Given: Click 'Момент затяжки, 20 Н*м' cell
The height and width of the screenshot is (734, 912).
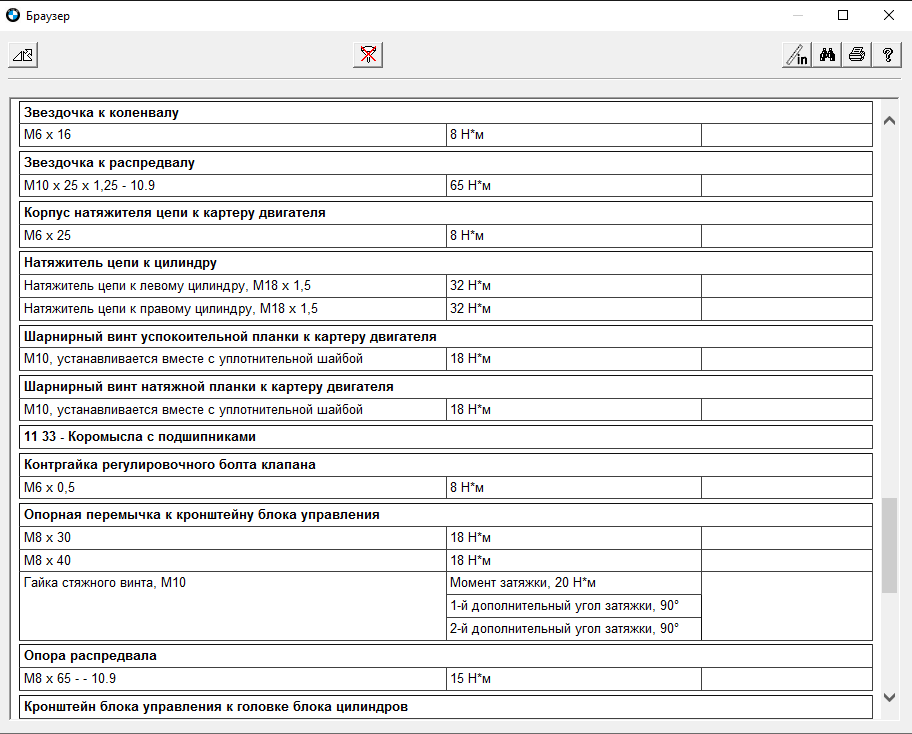Looking at the screenshot, I should point(573,583).
